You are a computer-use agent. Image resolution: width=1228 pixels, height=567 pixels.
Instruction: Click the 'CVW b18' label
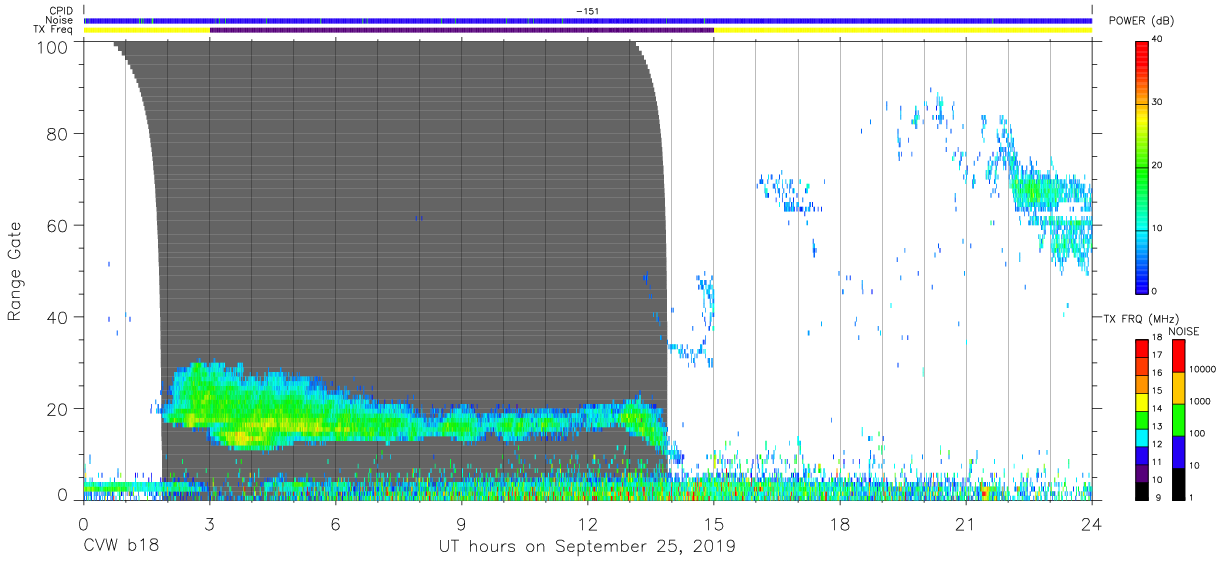(x=120, y=547)
